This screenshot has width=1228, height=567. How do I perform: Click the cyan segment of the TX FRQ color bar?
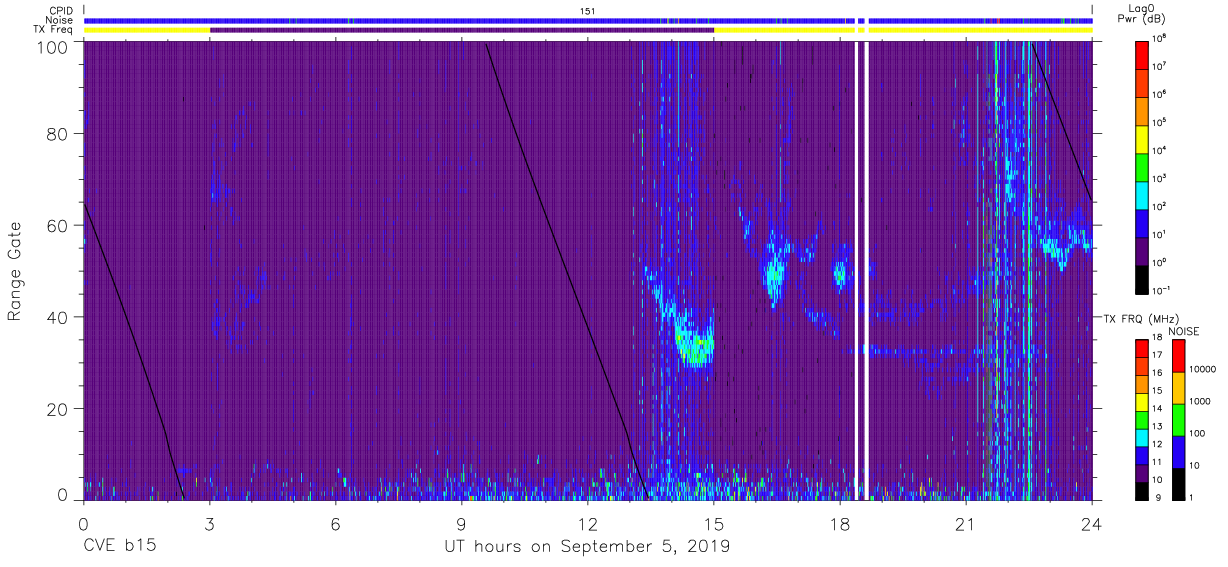pyautogui.click(x=1142, y=437)
